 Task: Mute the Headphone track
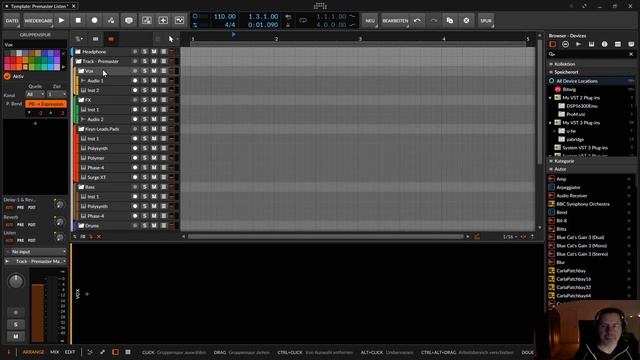pos(154,52)
